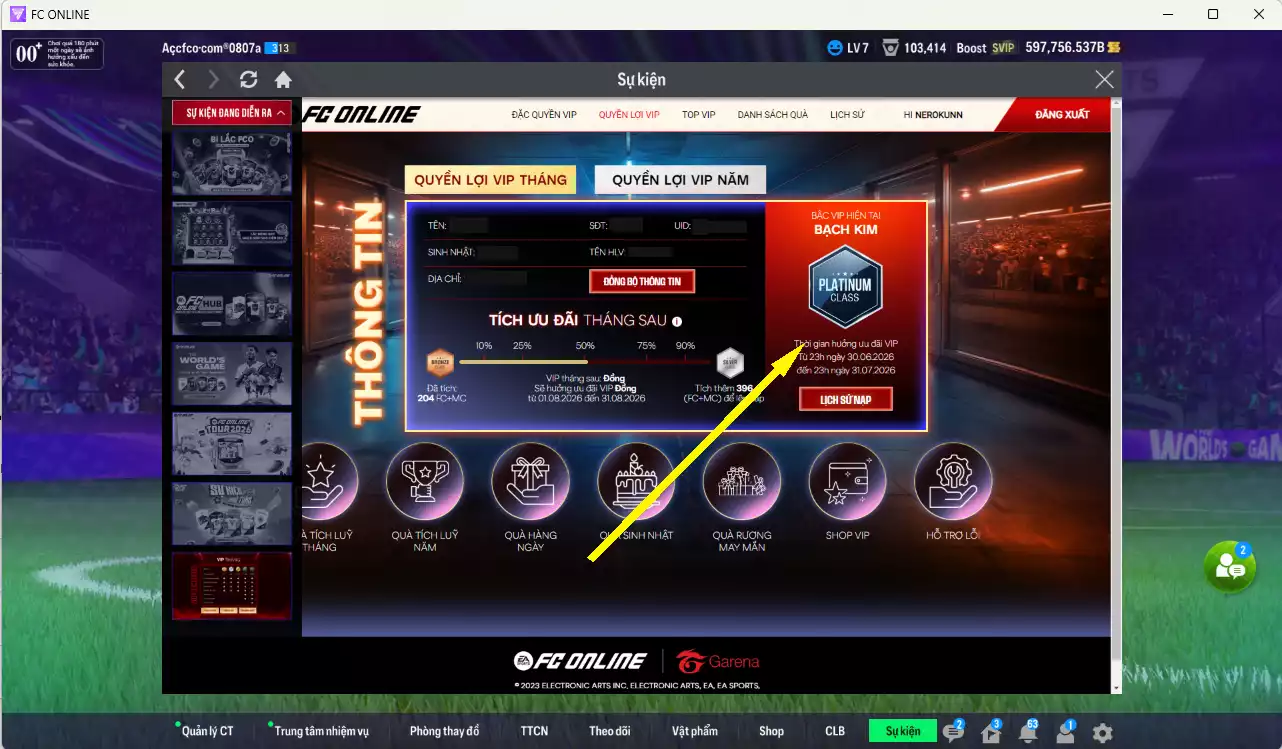Open friends icon in bottom bar
Image resolution: width=1282 pixels, height=749 pixels.
pyautogui.click(x=1065, y=732)
